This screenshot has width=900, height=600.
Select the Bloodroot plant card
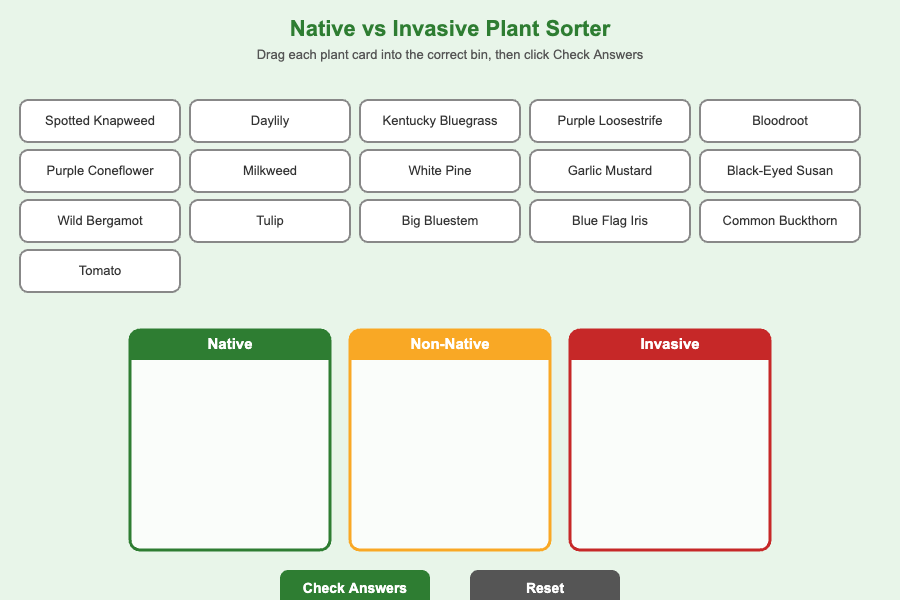(779, 121)
